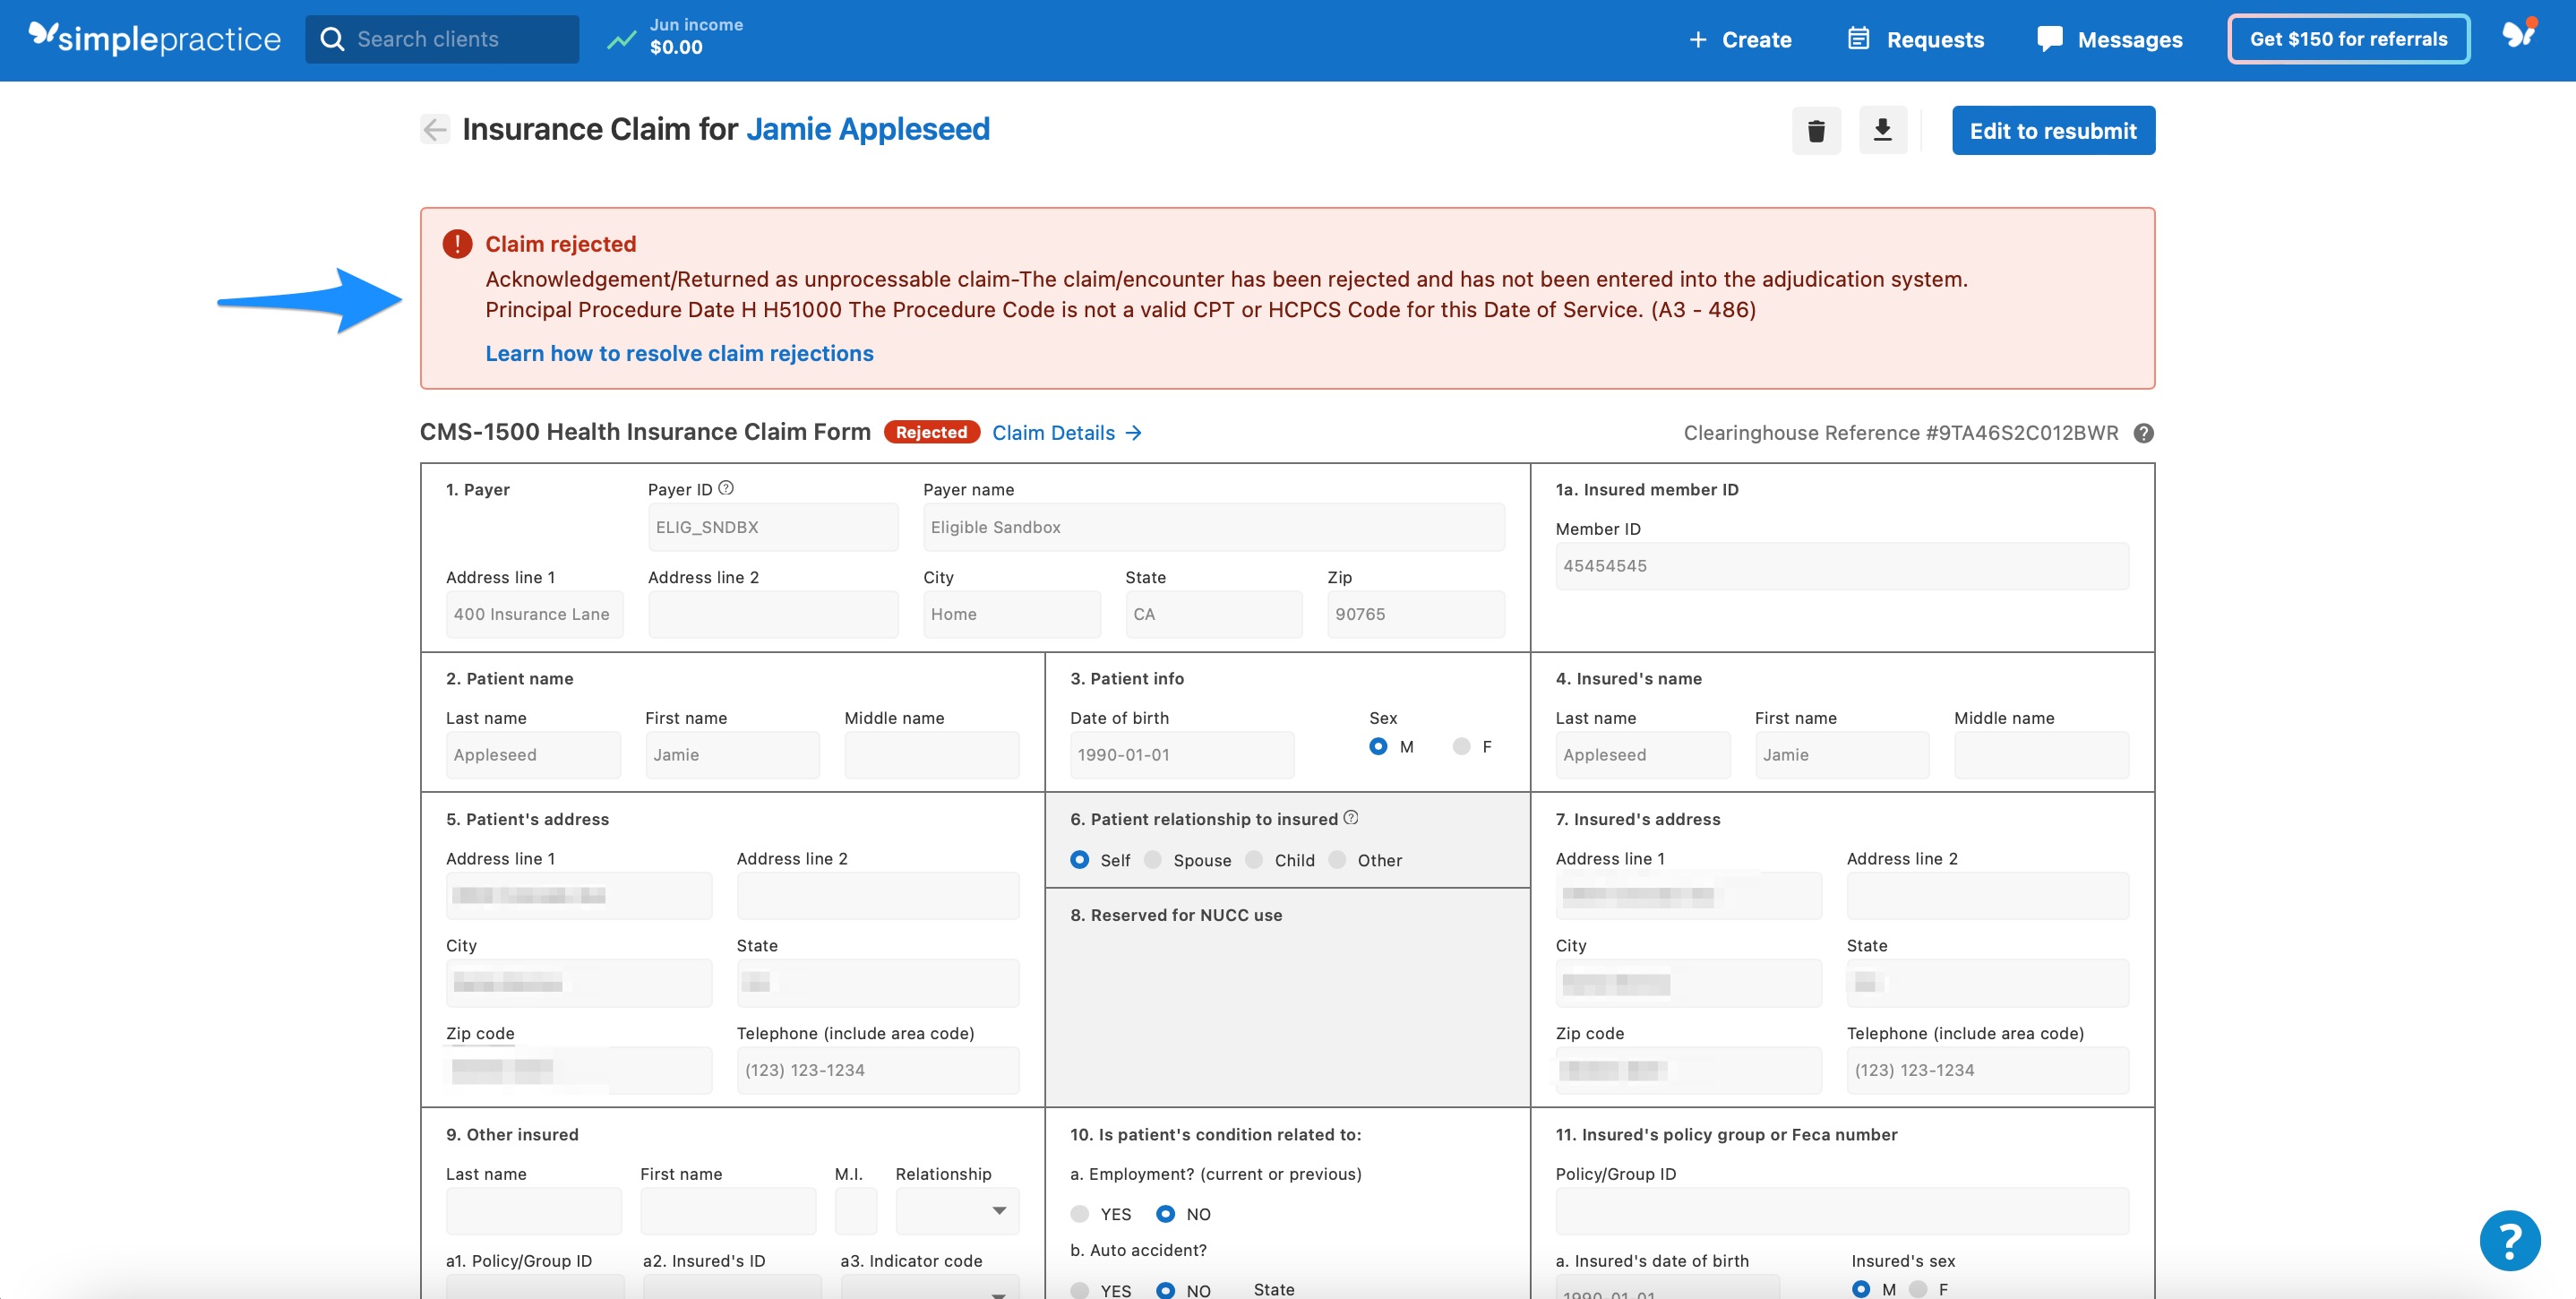Viewport: 2576px width, 1299px height.
Task: Select F for patient sex
Action: click(x=1462, y=746)
